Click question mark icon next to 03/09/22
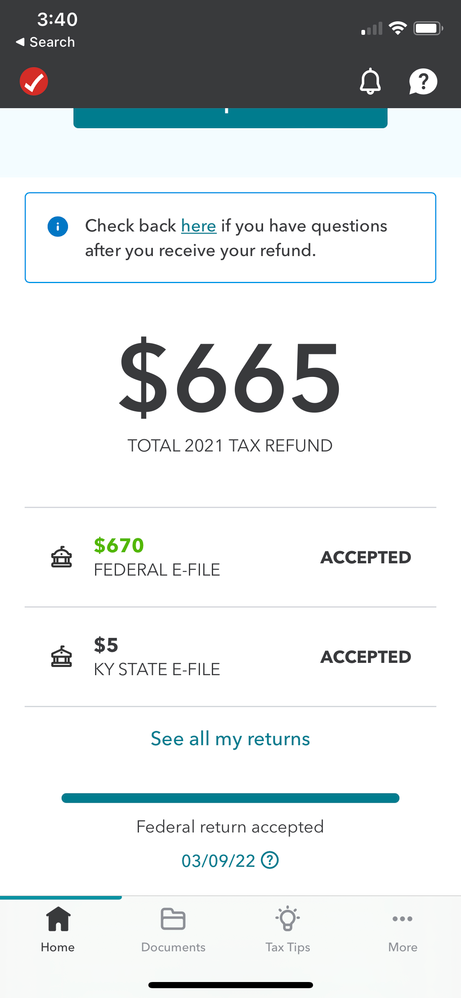The image size is (461, 998). 270,861
